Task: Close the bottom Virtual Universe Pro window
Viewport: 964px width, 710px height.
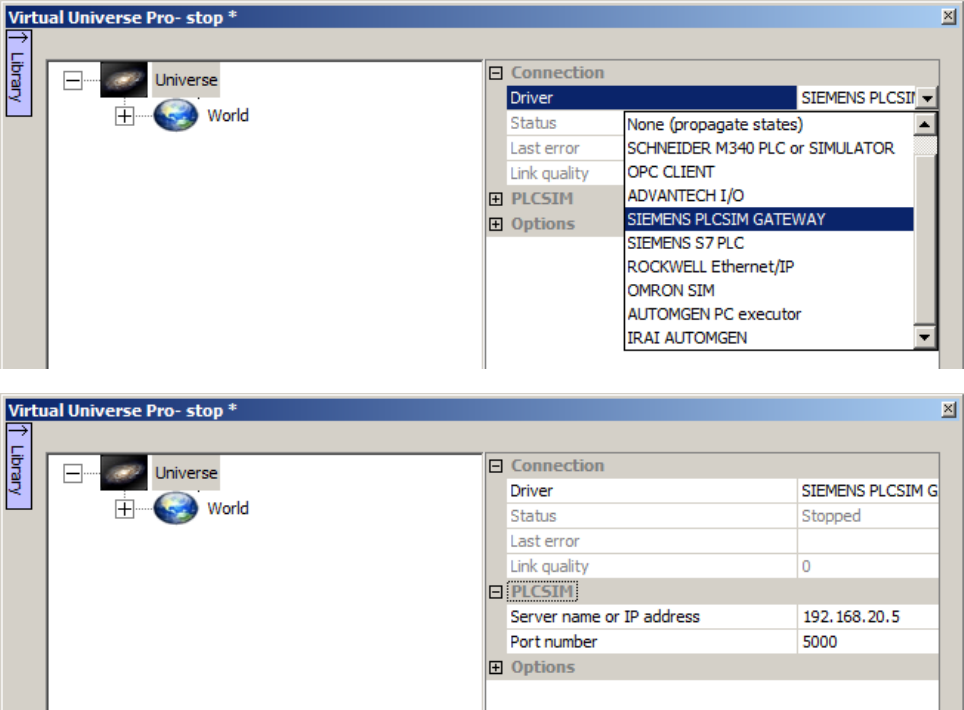Action: point(949,409)
